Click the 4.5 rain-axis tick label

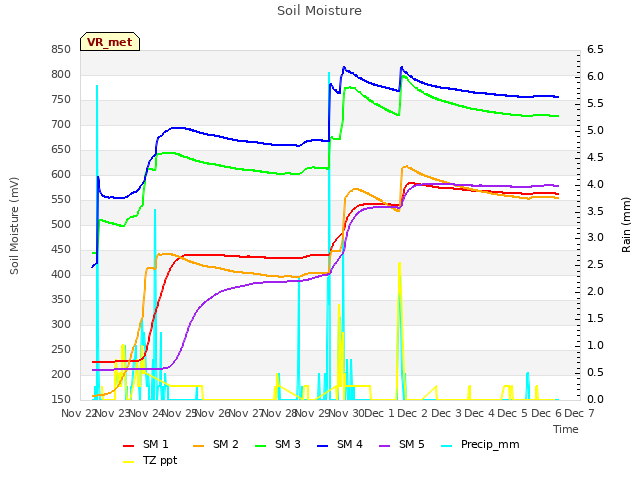tap(595, 158)
